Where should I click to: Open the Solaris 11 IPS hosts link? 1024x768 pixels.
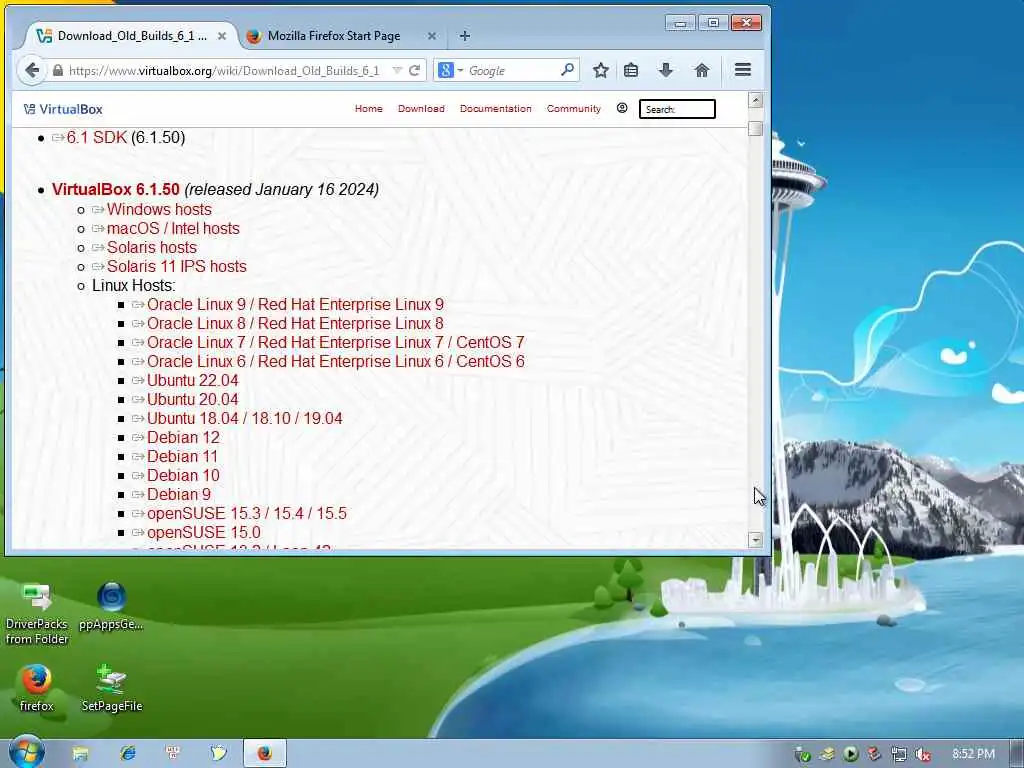[x=176, y=266]
